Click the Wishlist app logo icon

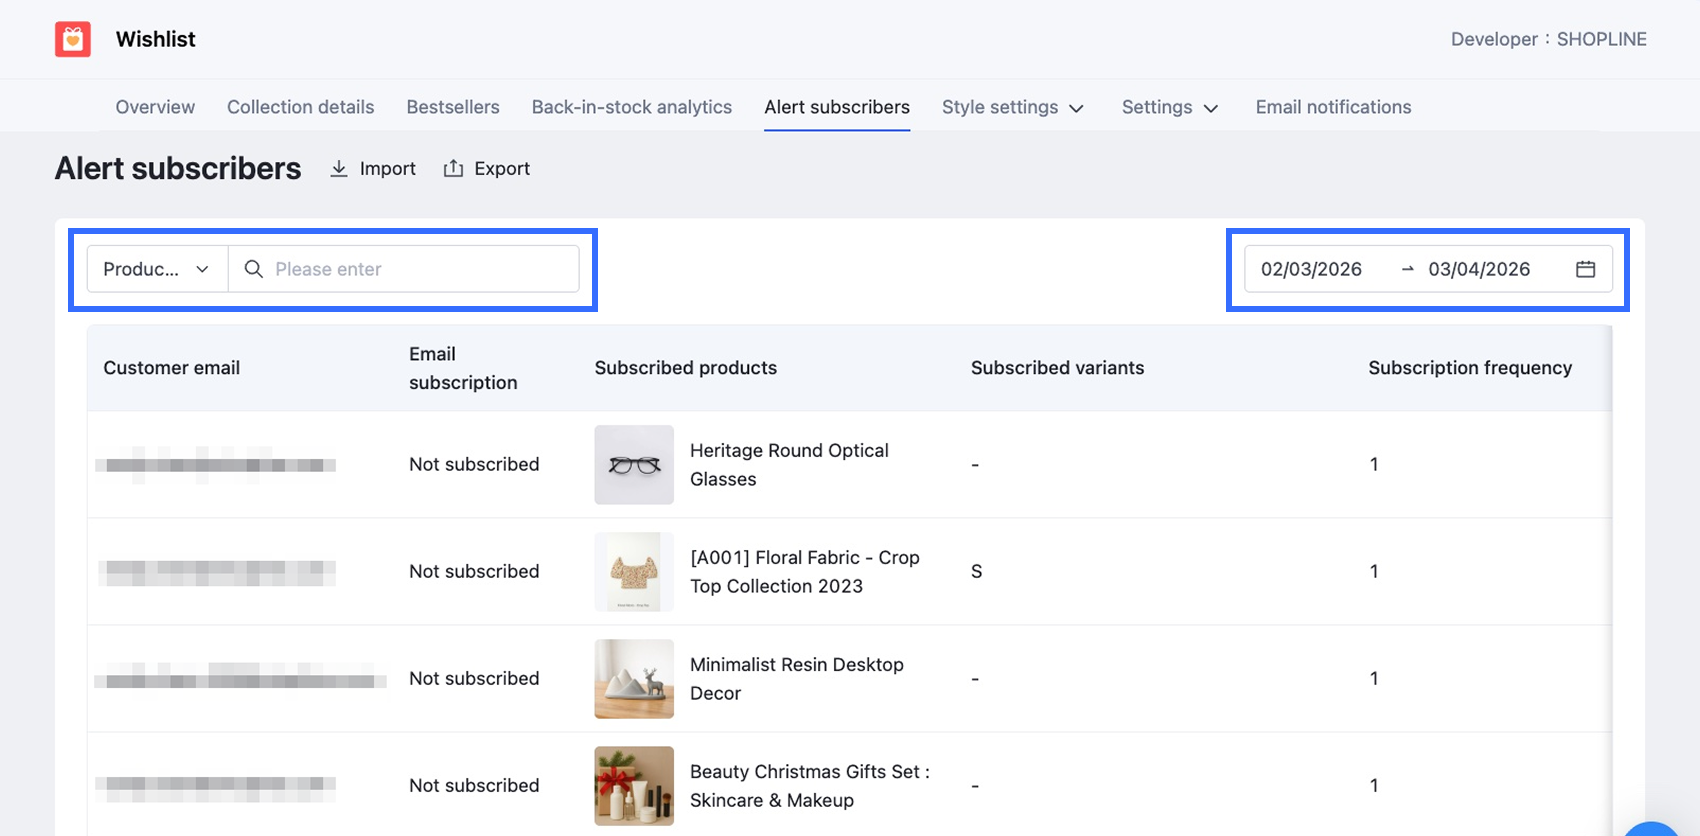tap(73, 39)
